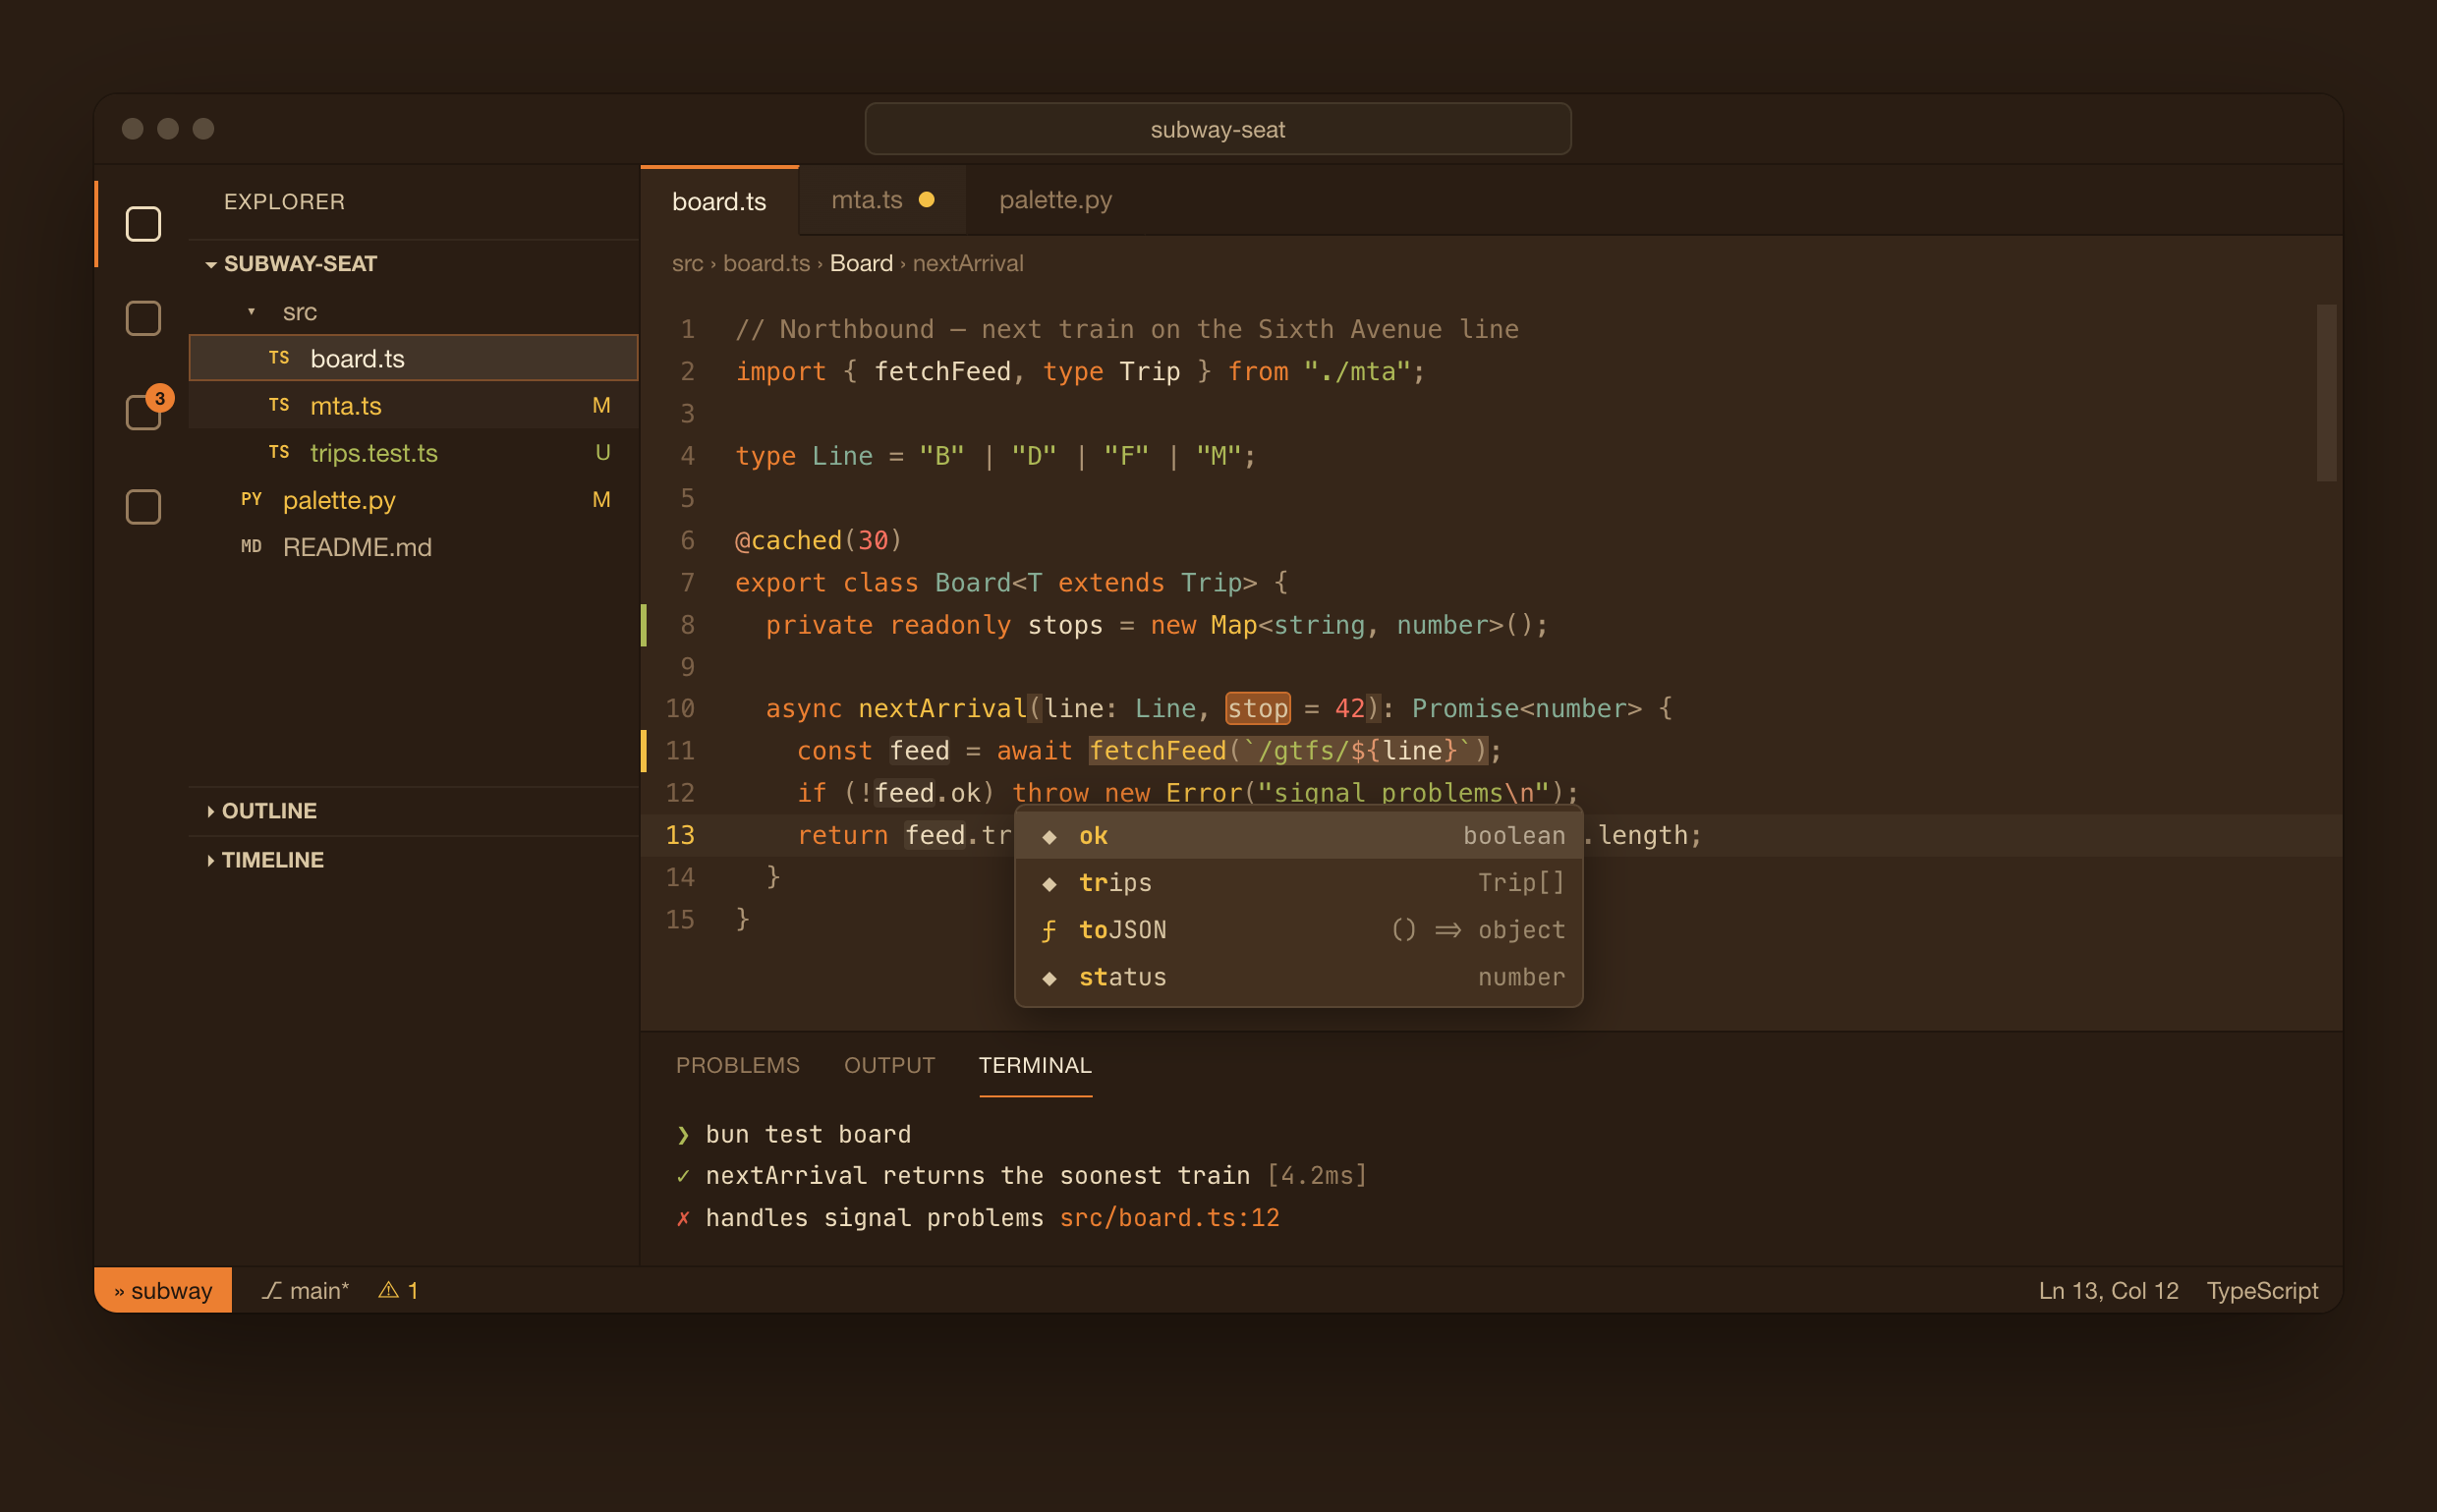Click the subway remote button in status bar
The width and height of the screenshot is (2437, 1512).
coord(163,1290)
